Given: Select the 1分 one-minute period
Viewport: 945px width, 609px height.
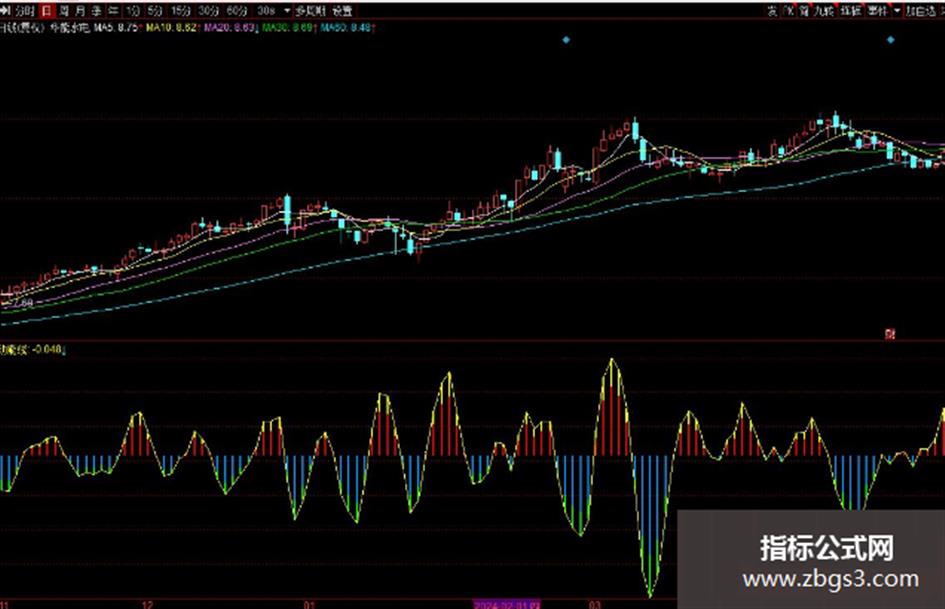Looking at the screenshot, I should (133, 10).
